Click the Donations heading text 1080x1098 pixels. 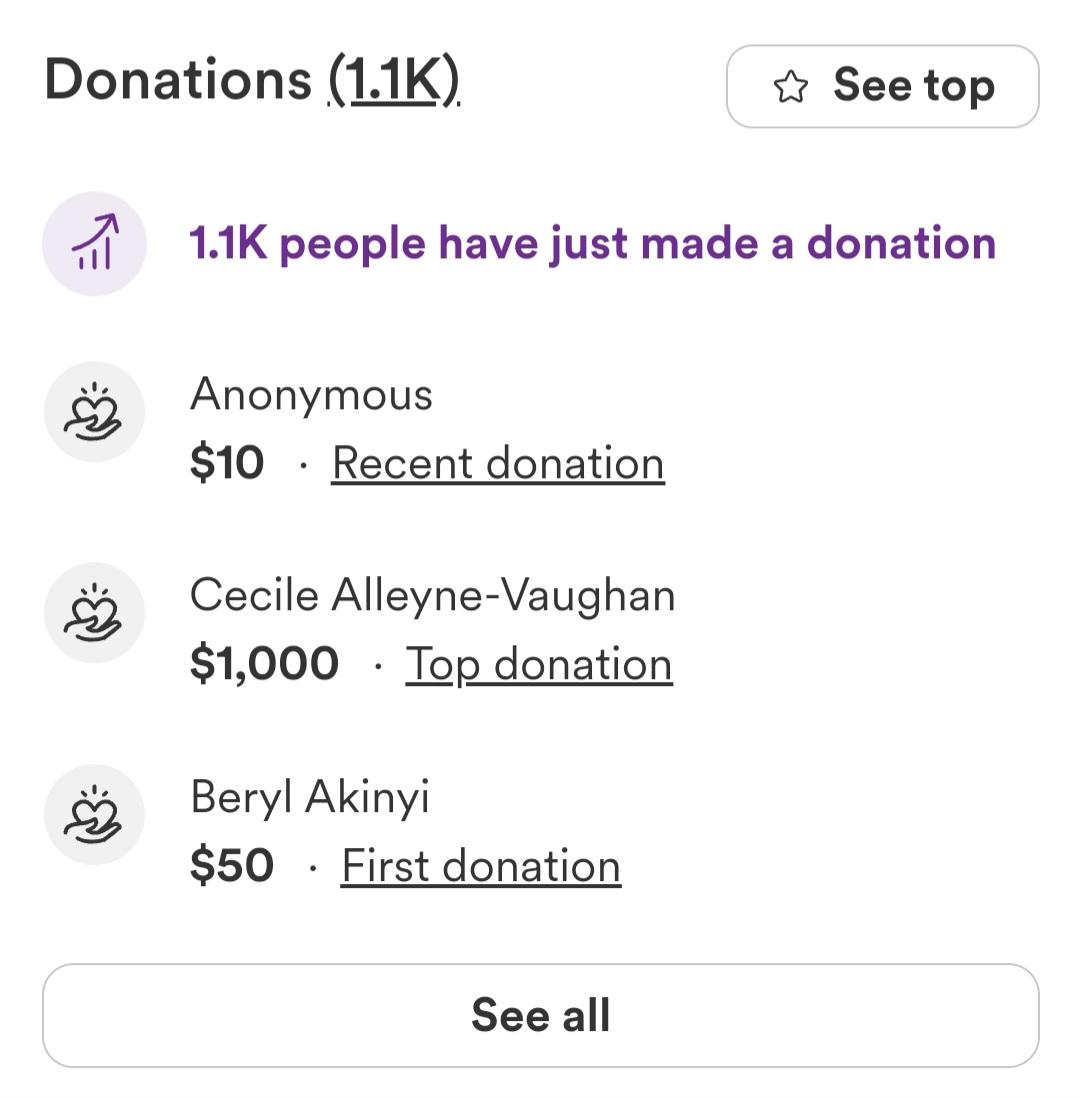tap(178, 80)
